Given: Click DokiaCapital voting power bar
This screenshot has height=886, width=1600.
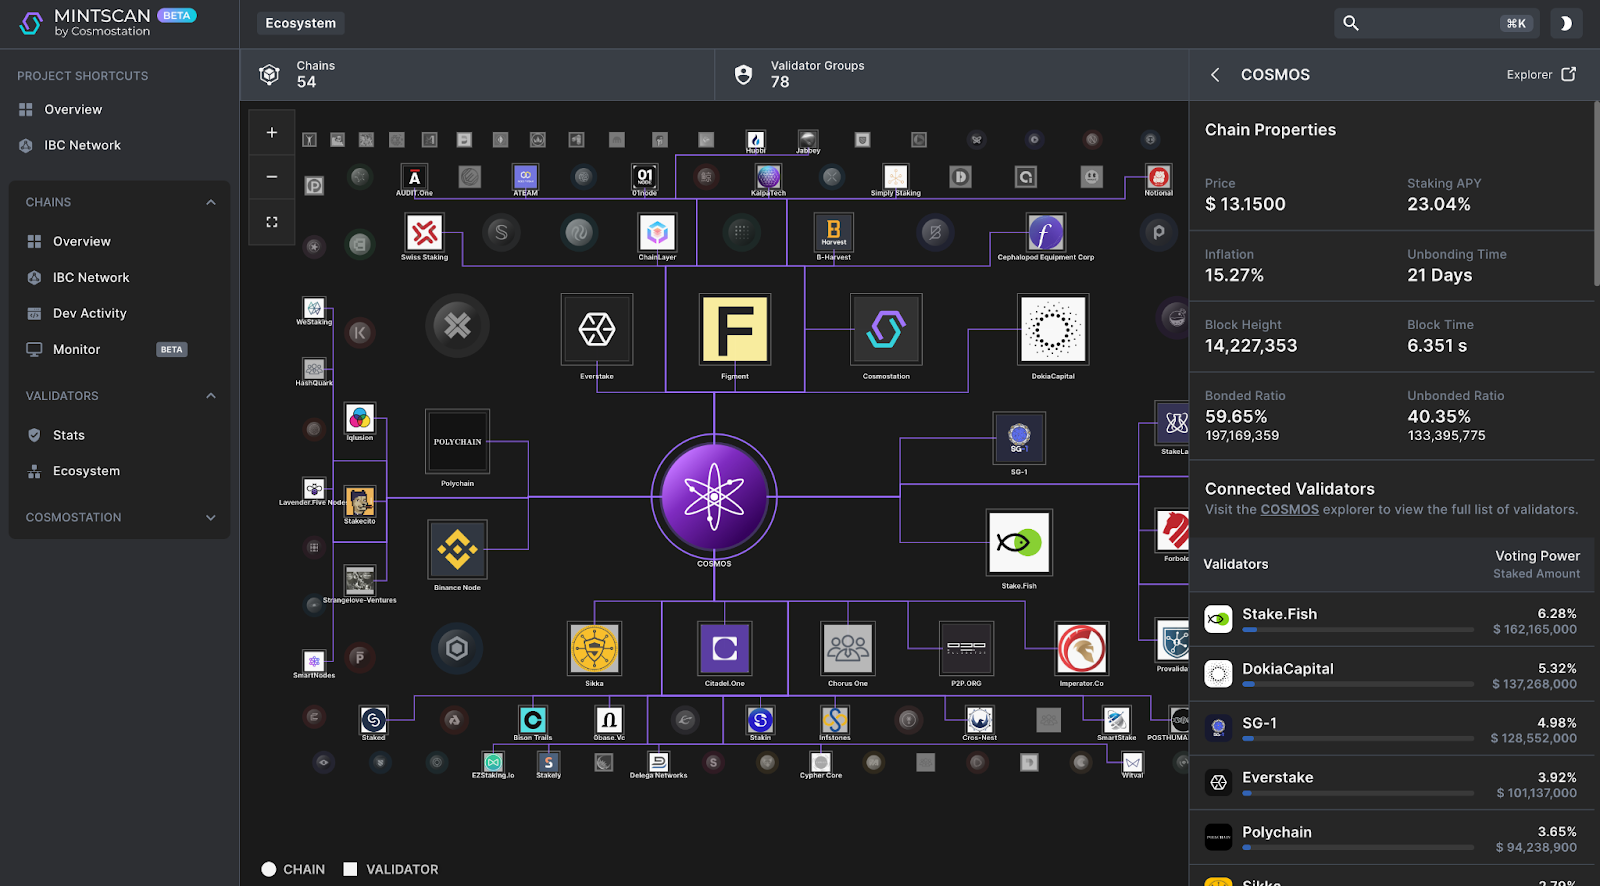Looking at the screenshot, I should (x=1358, y=685).
